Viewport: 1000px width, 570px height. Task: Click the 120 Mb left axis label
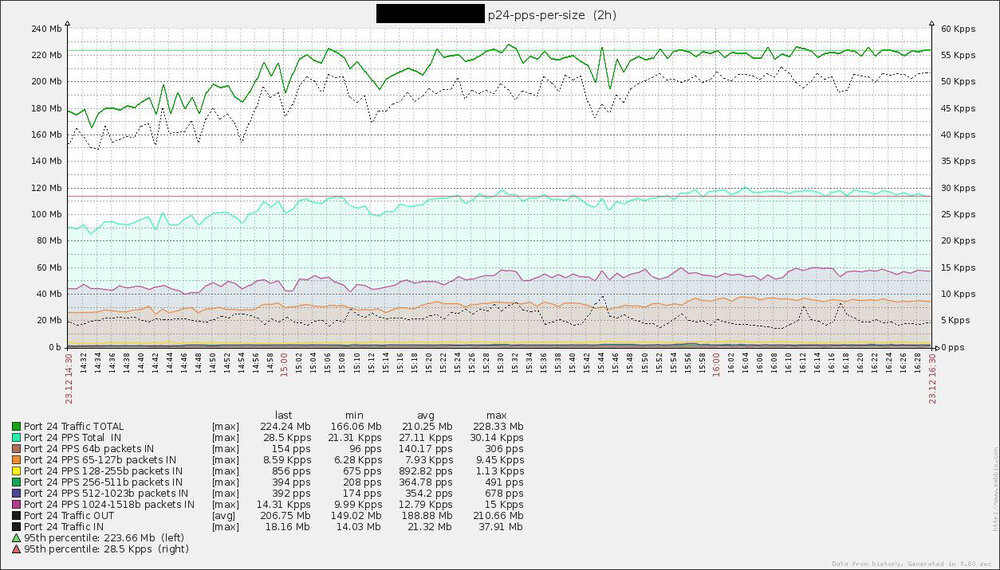click(x=46, y=188)
